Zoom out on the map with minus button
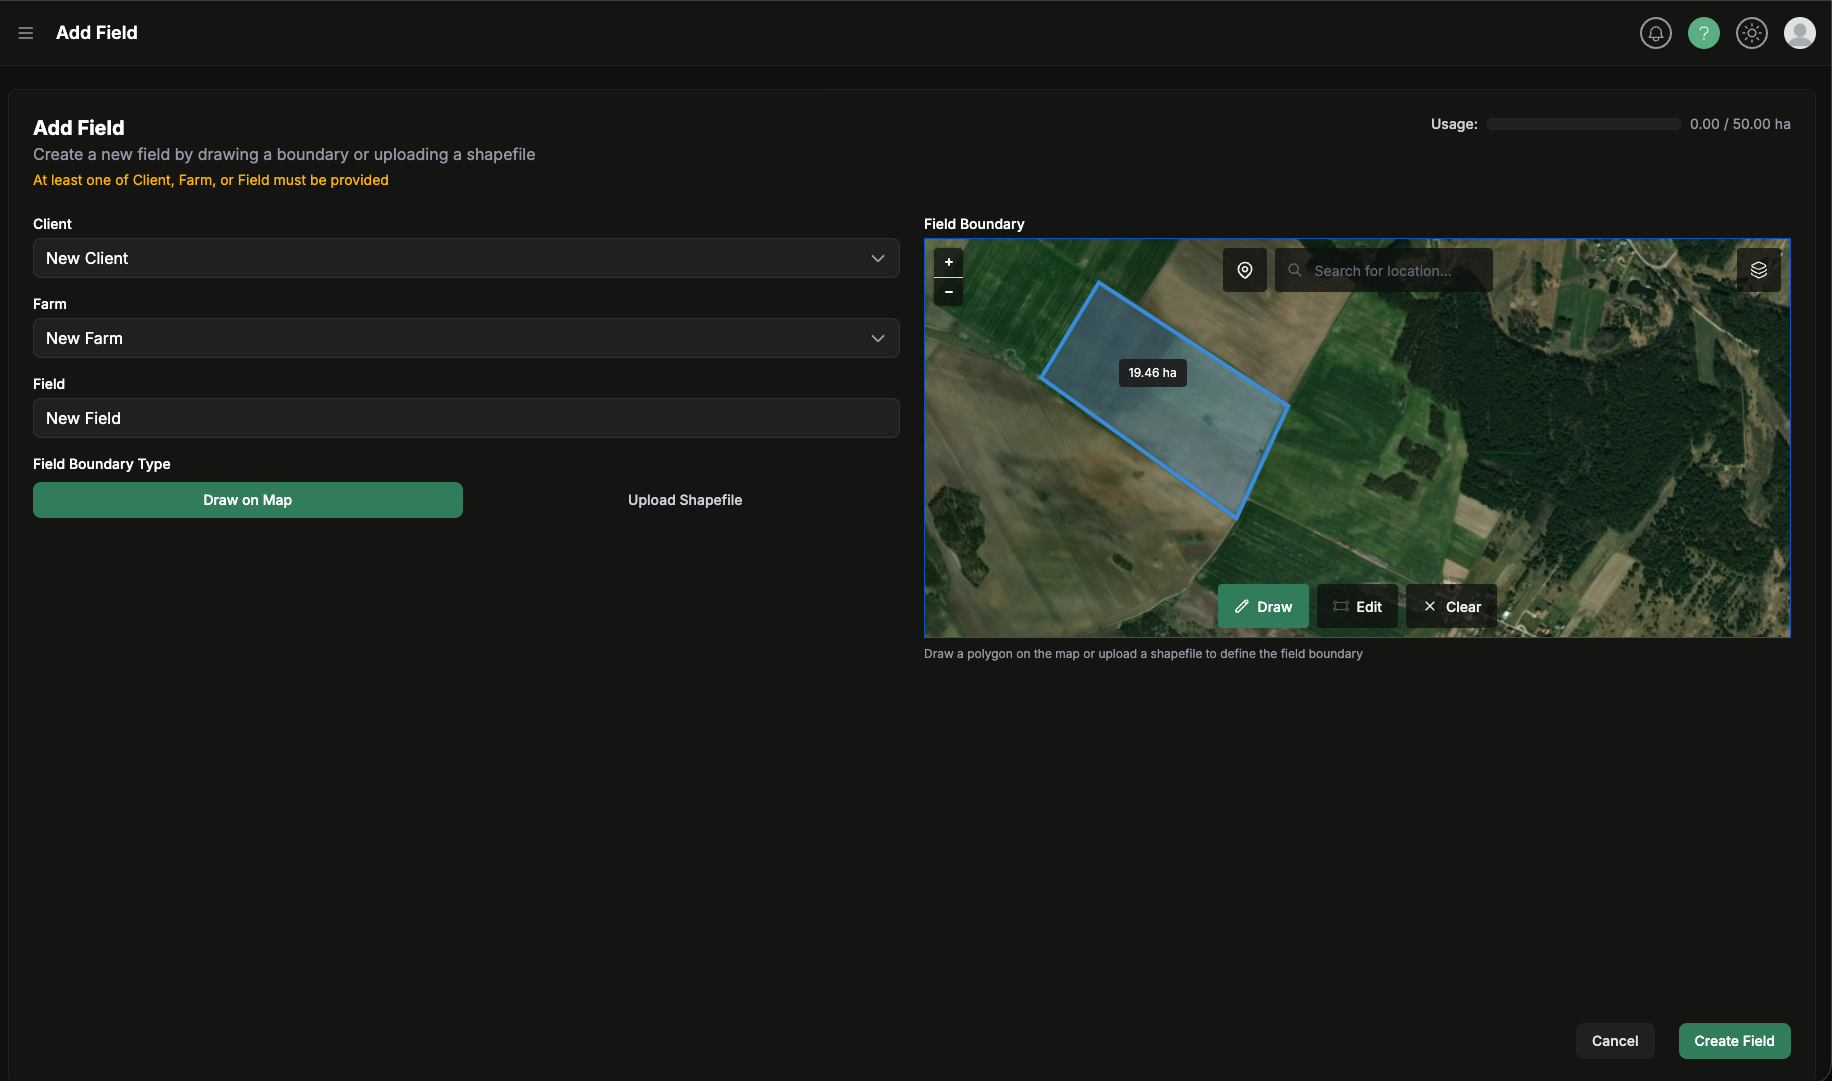1832x1081 pixels. (948, 291)
